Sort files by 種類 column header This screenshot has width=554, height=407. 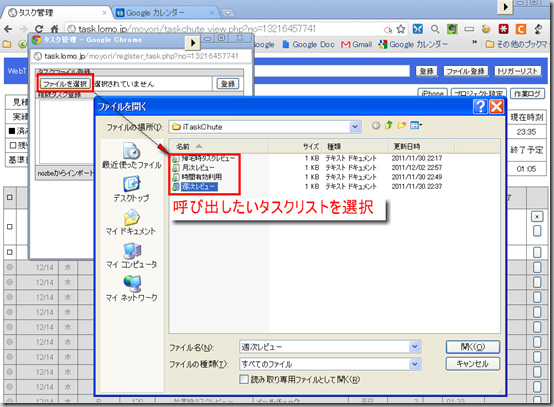coord(355,146)
